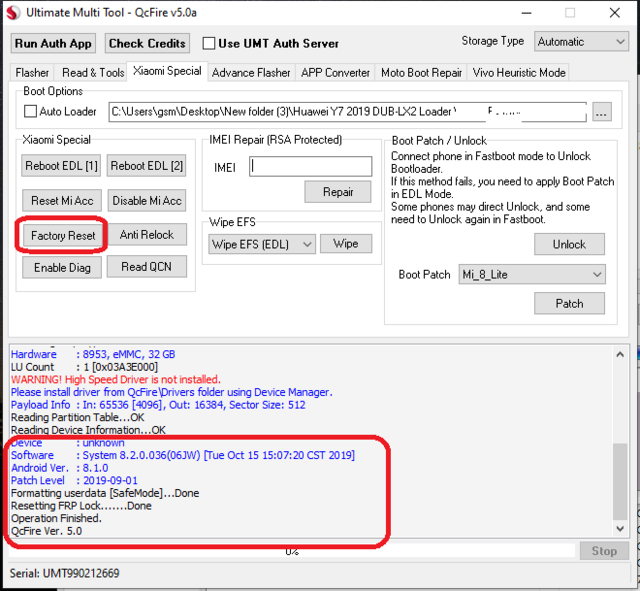The height and width of the screenshot is (591, 640).
Task: Enable Use UMT Auth Server checkbox
Action: [x=209, y=43]
